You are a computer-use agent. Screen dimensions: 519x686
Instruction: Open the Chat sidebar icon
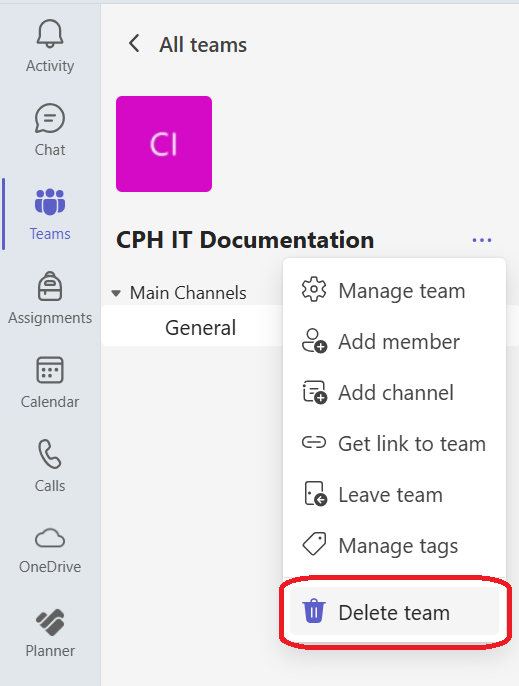50,118
